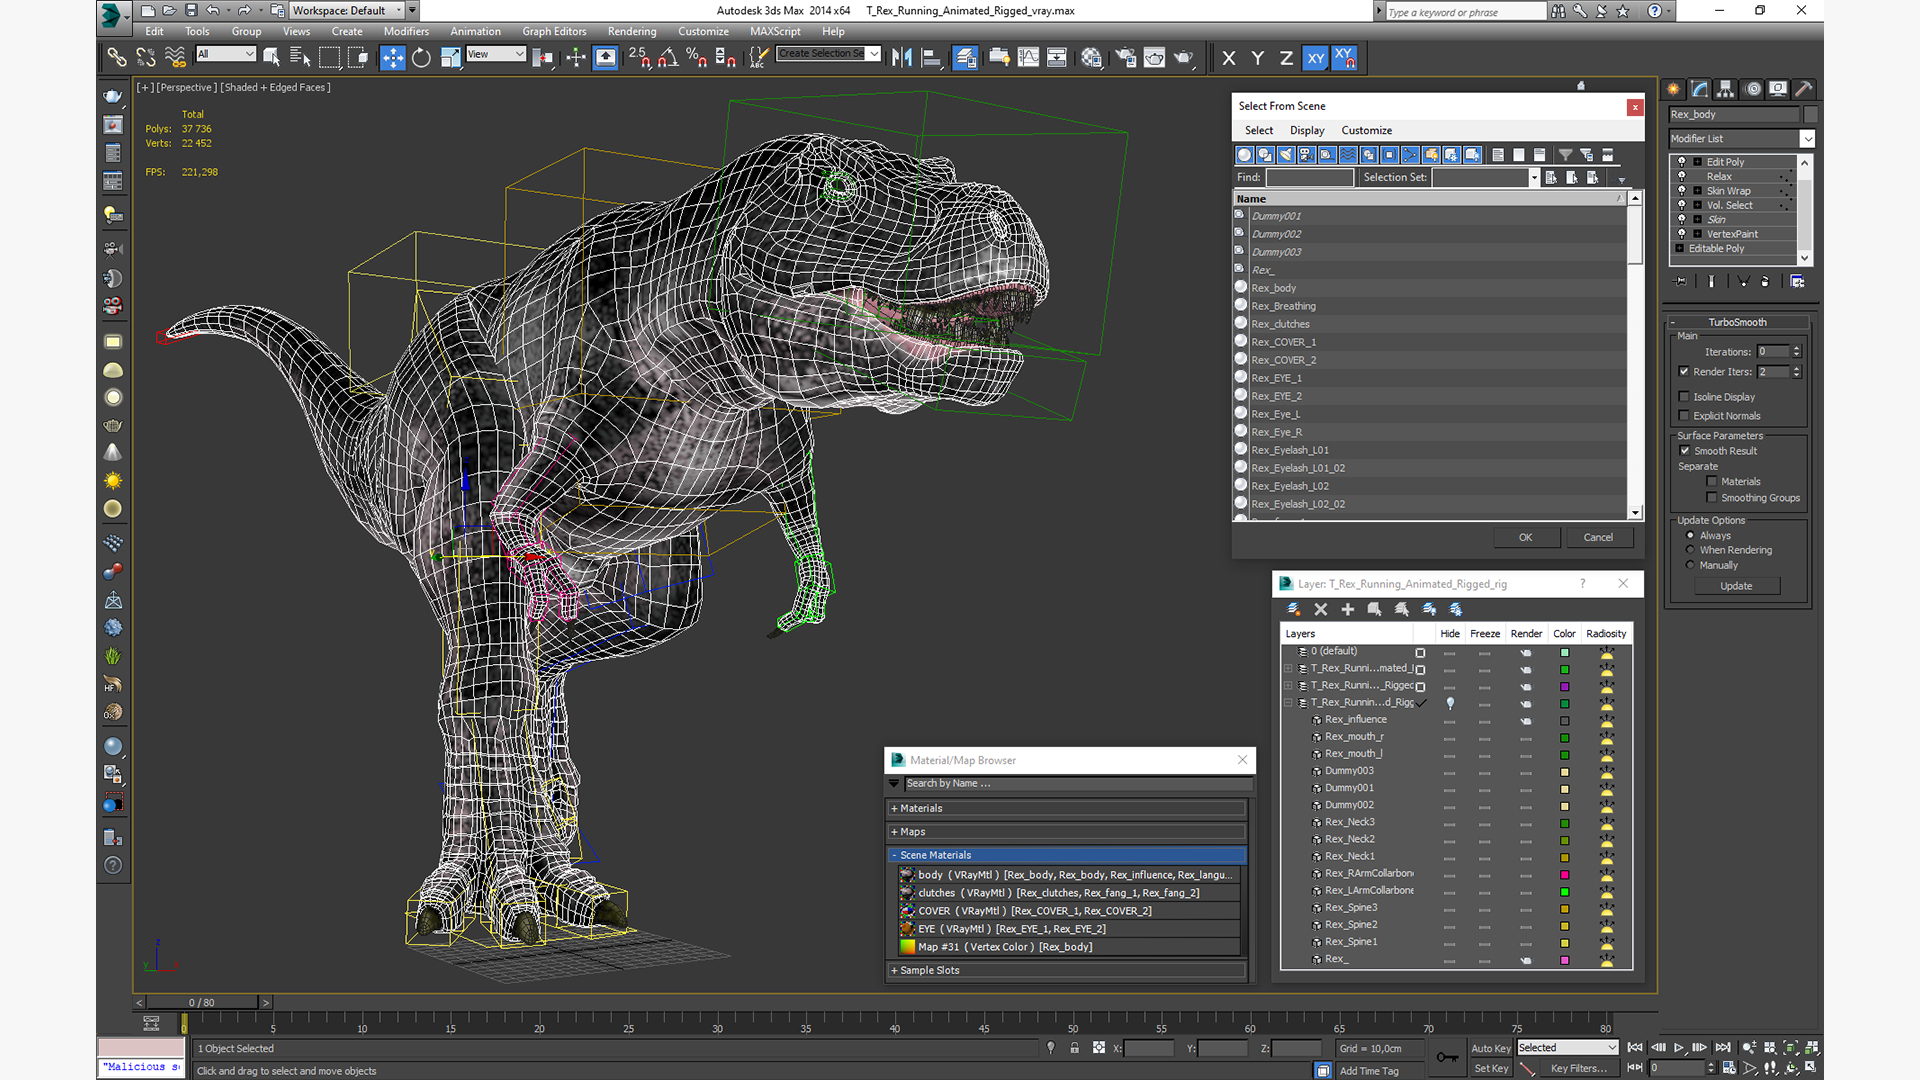Click Cancel in Select From Scene dialog

1598,538
